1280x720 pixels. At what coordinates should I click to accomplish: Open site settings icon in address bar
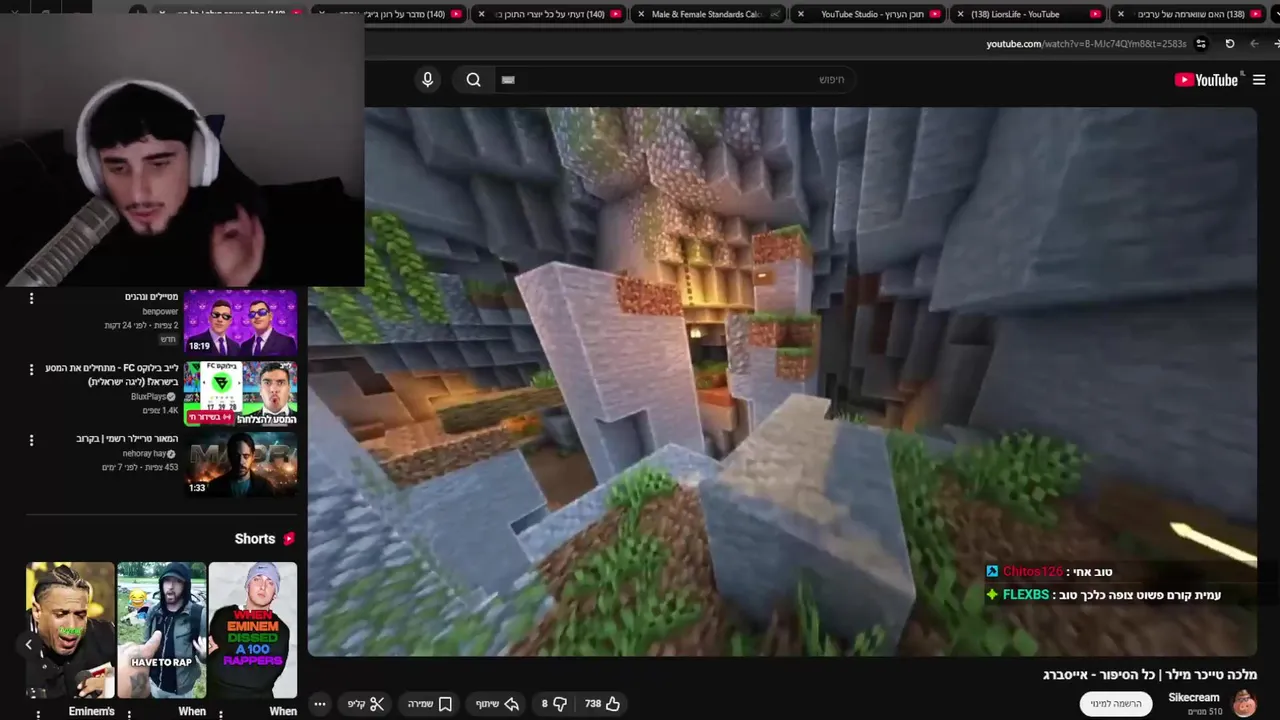coord(1201,44)
